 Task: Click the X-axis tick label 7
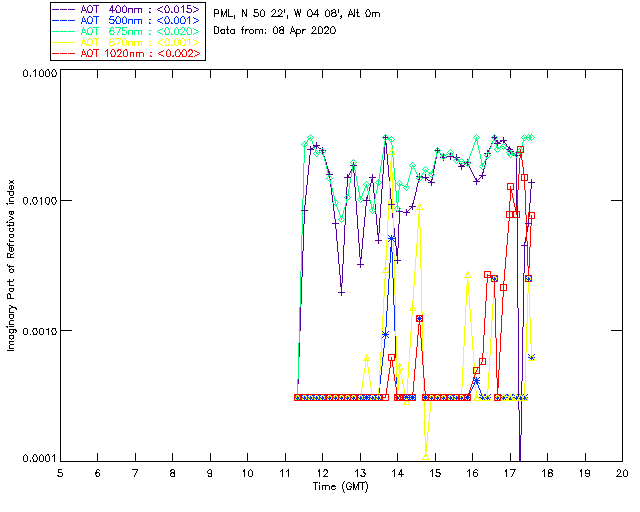(x=135, y=473)
